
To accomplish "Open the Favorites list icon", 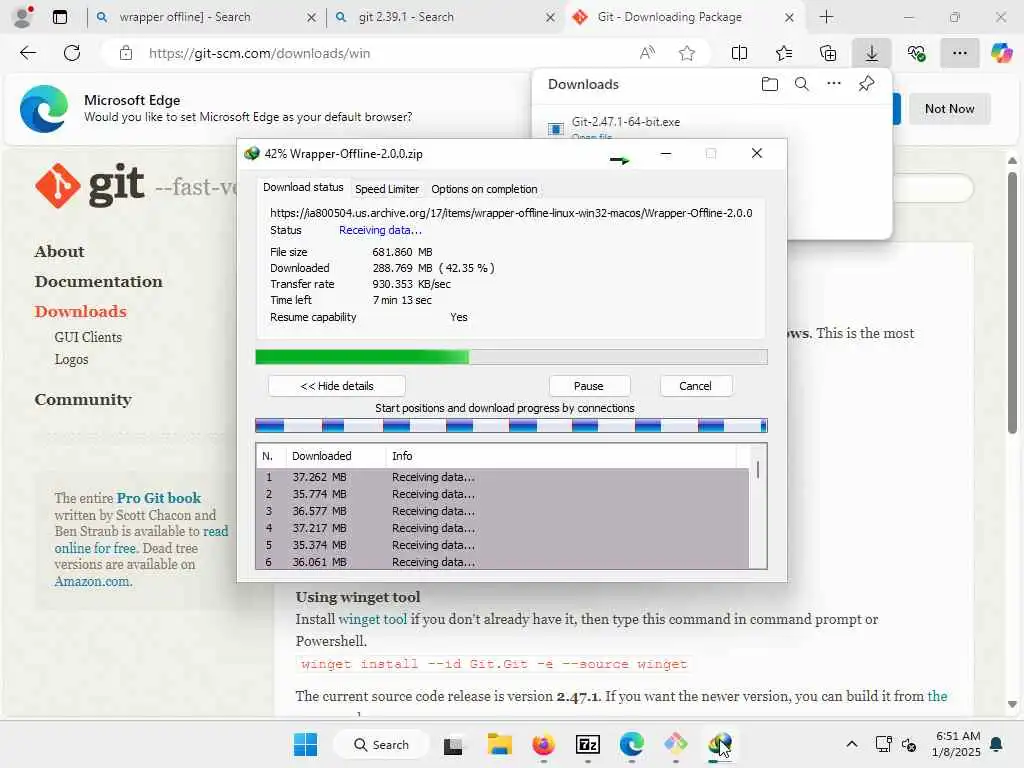I will (x=784, y=53).
